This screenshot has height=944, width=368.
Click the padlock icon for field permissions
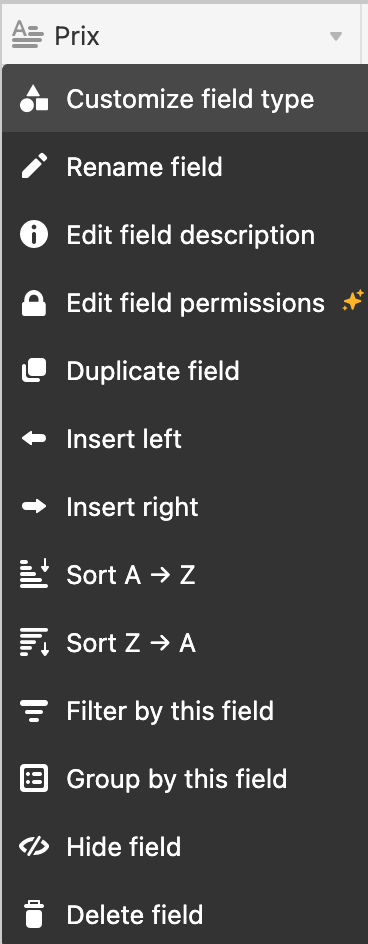click(x=34, y=303)
